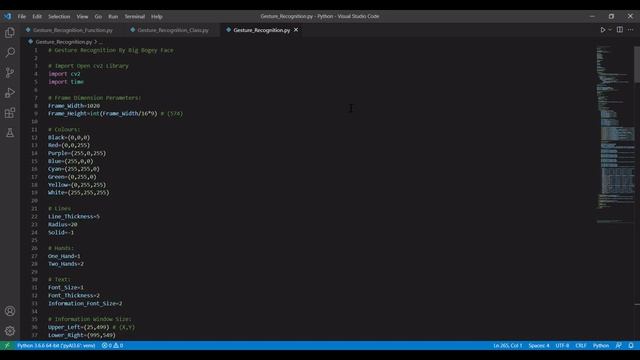Open Run and Debug view
The width and height of the screenshot is (640, 360).
(x=10, y=93)
